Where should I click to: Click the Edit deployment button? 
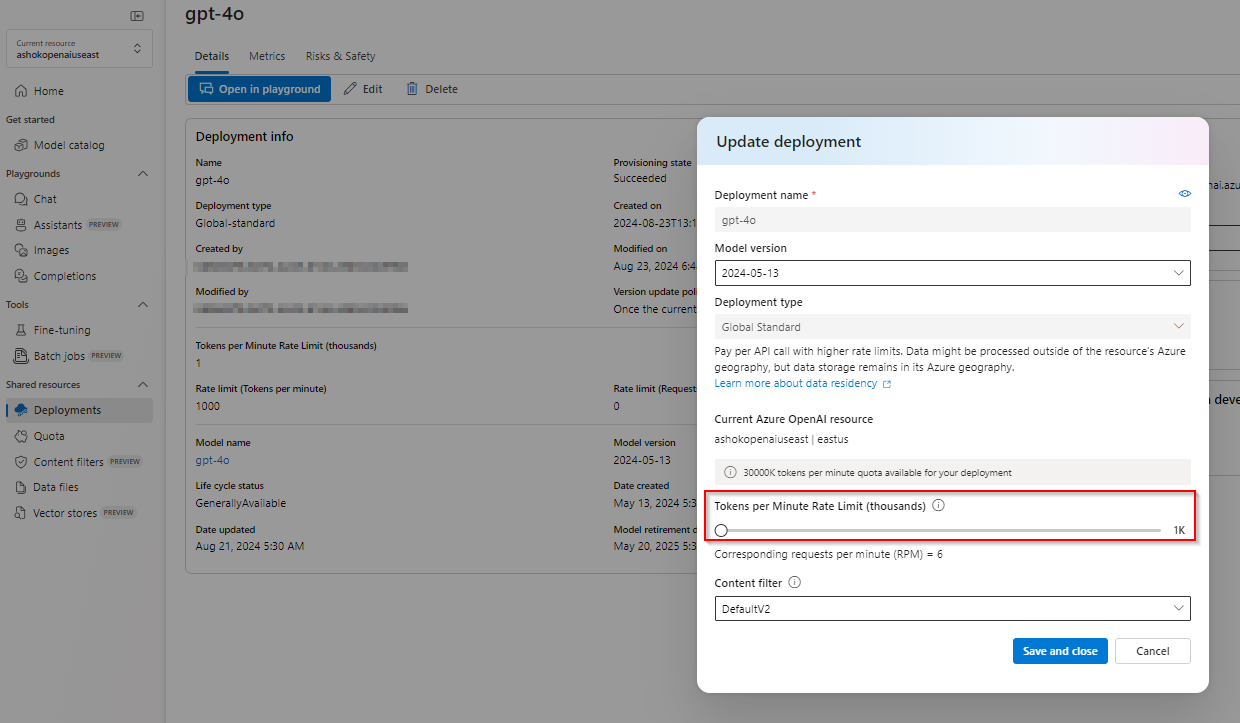click(363, 89)
